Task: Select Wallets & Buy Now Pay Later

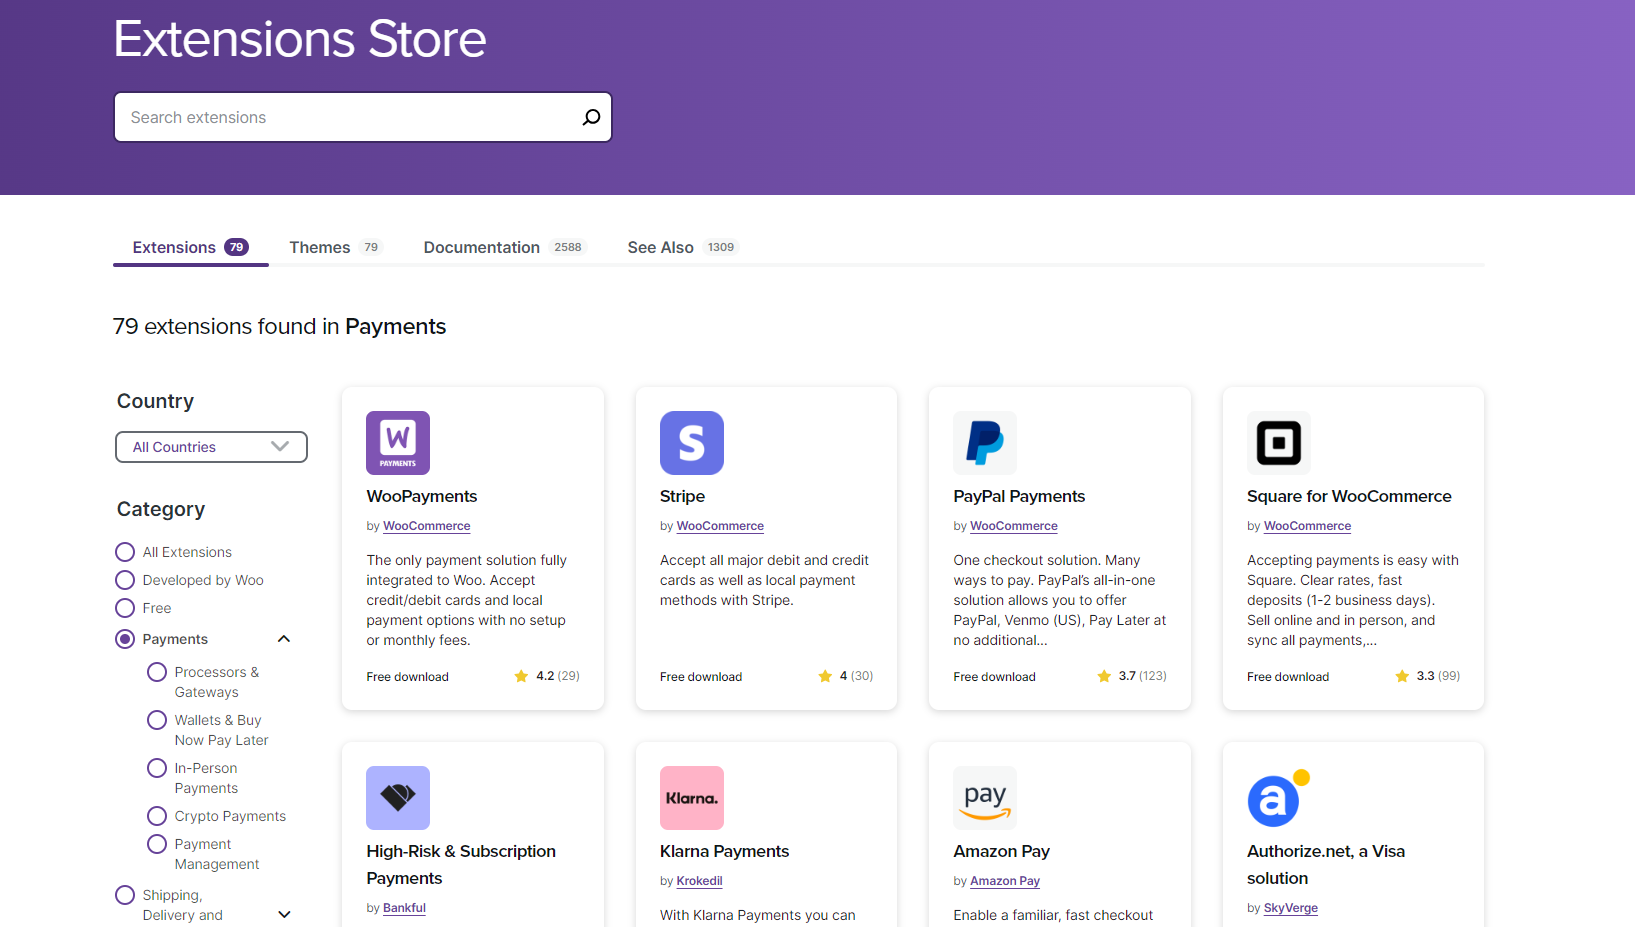Action: [x=157, y=720]
